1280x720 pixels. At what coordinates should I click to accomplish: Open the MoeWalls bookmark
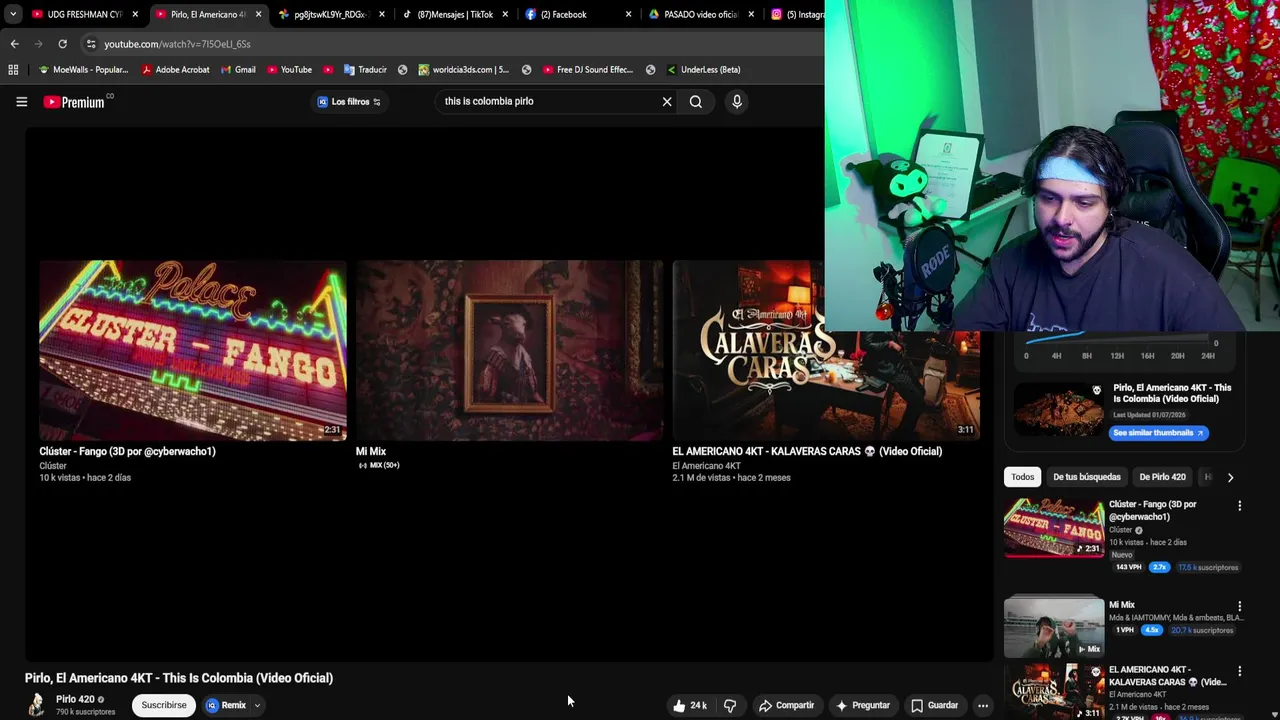click(x=83, y=70)
